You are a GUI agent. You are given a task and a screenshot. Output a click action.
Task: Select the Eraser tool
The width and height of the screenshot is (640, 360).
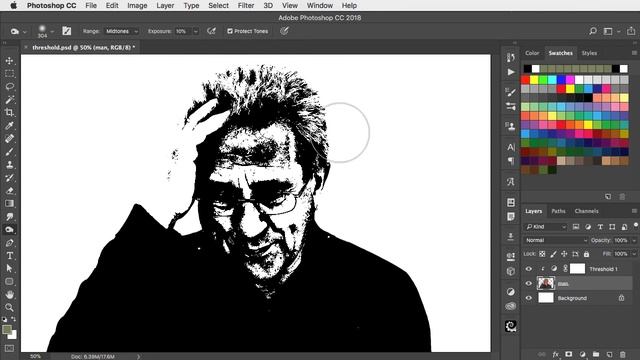tap(9, 191)
